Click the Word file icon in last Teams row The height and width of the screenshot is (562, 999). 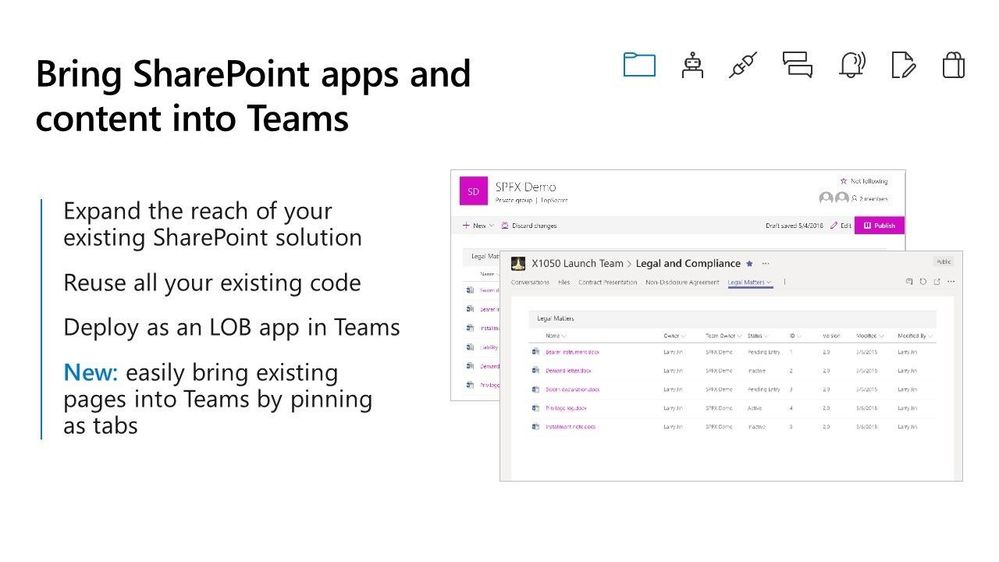pos(535,427)
